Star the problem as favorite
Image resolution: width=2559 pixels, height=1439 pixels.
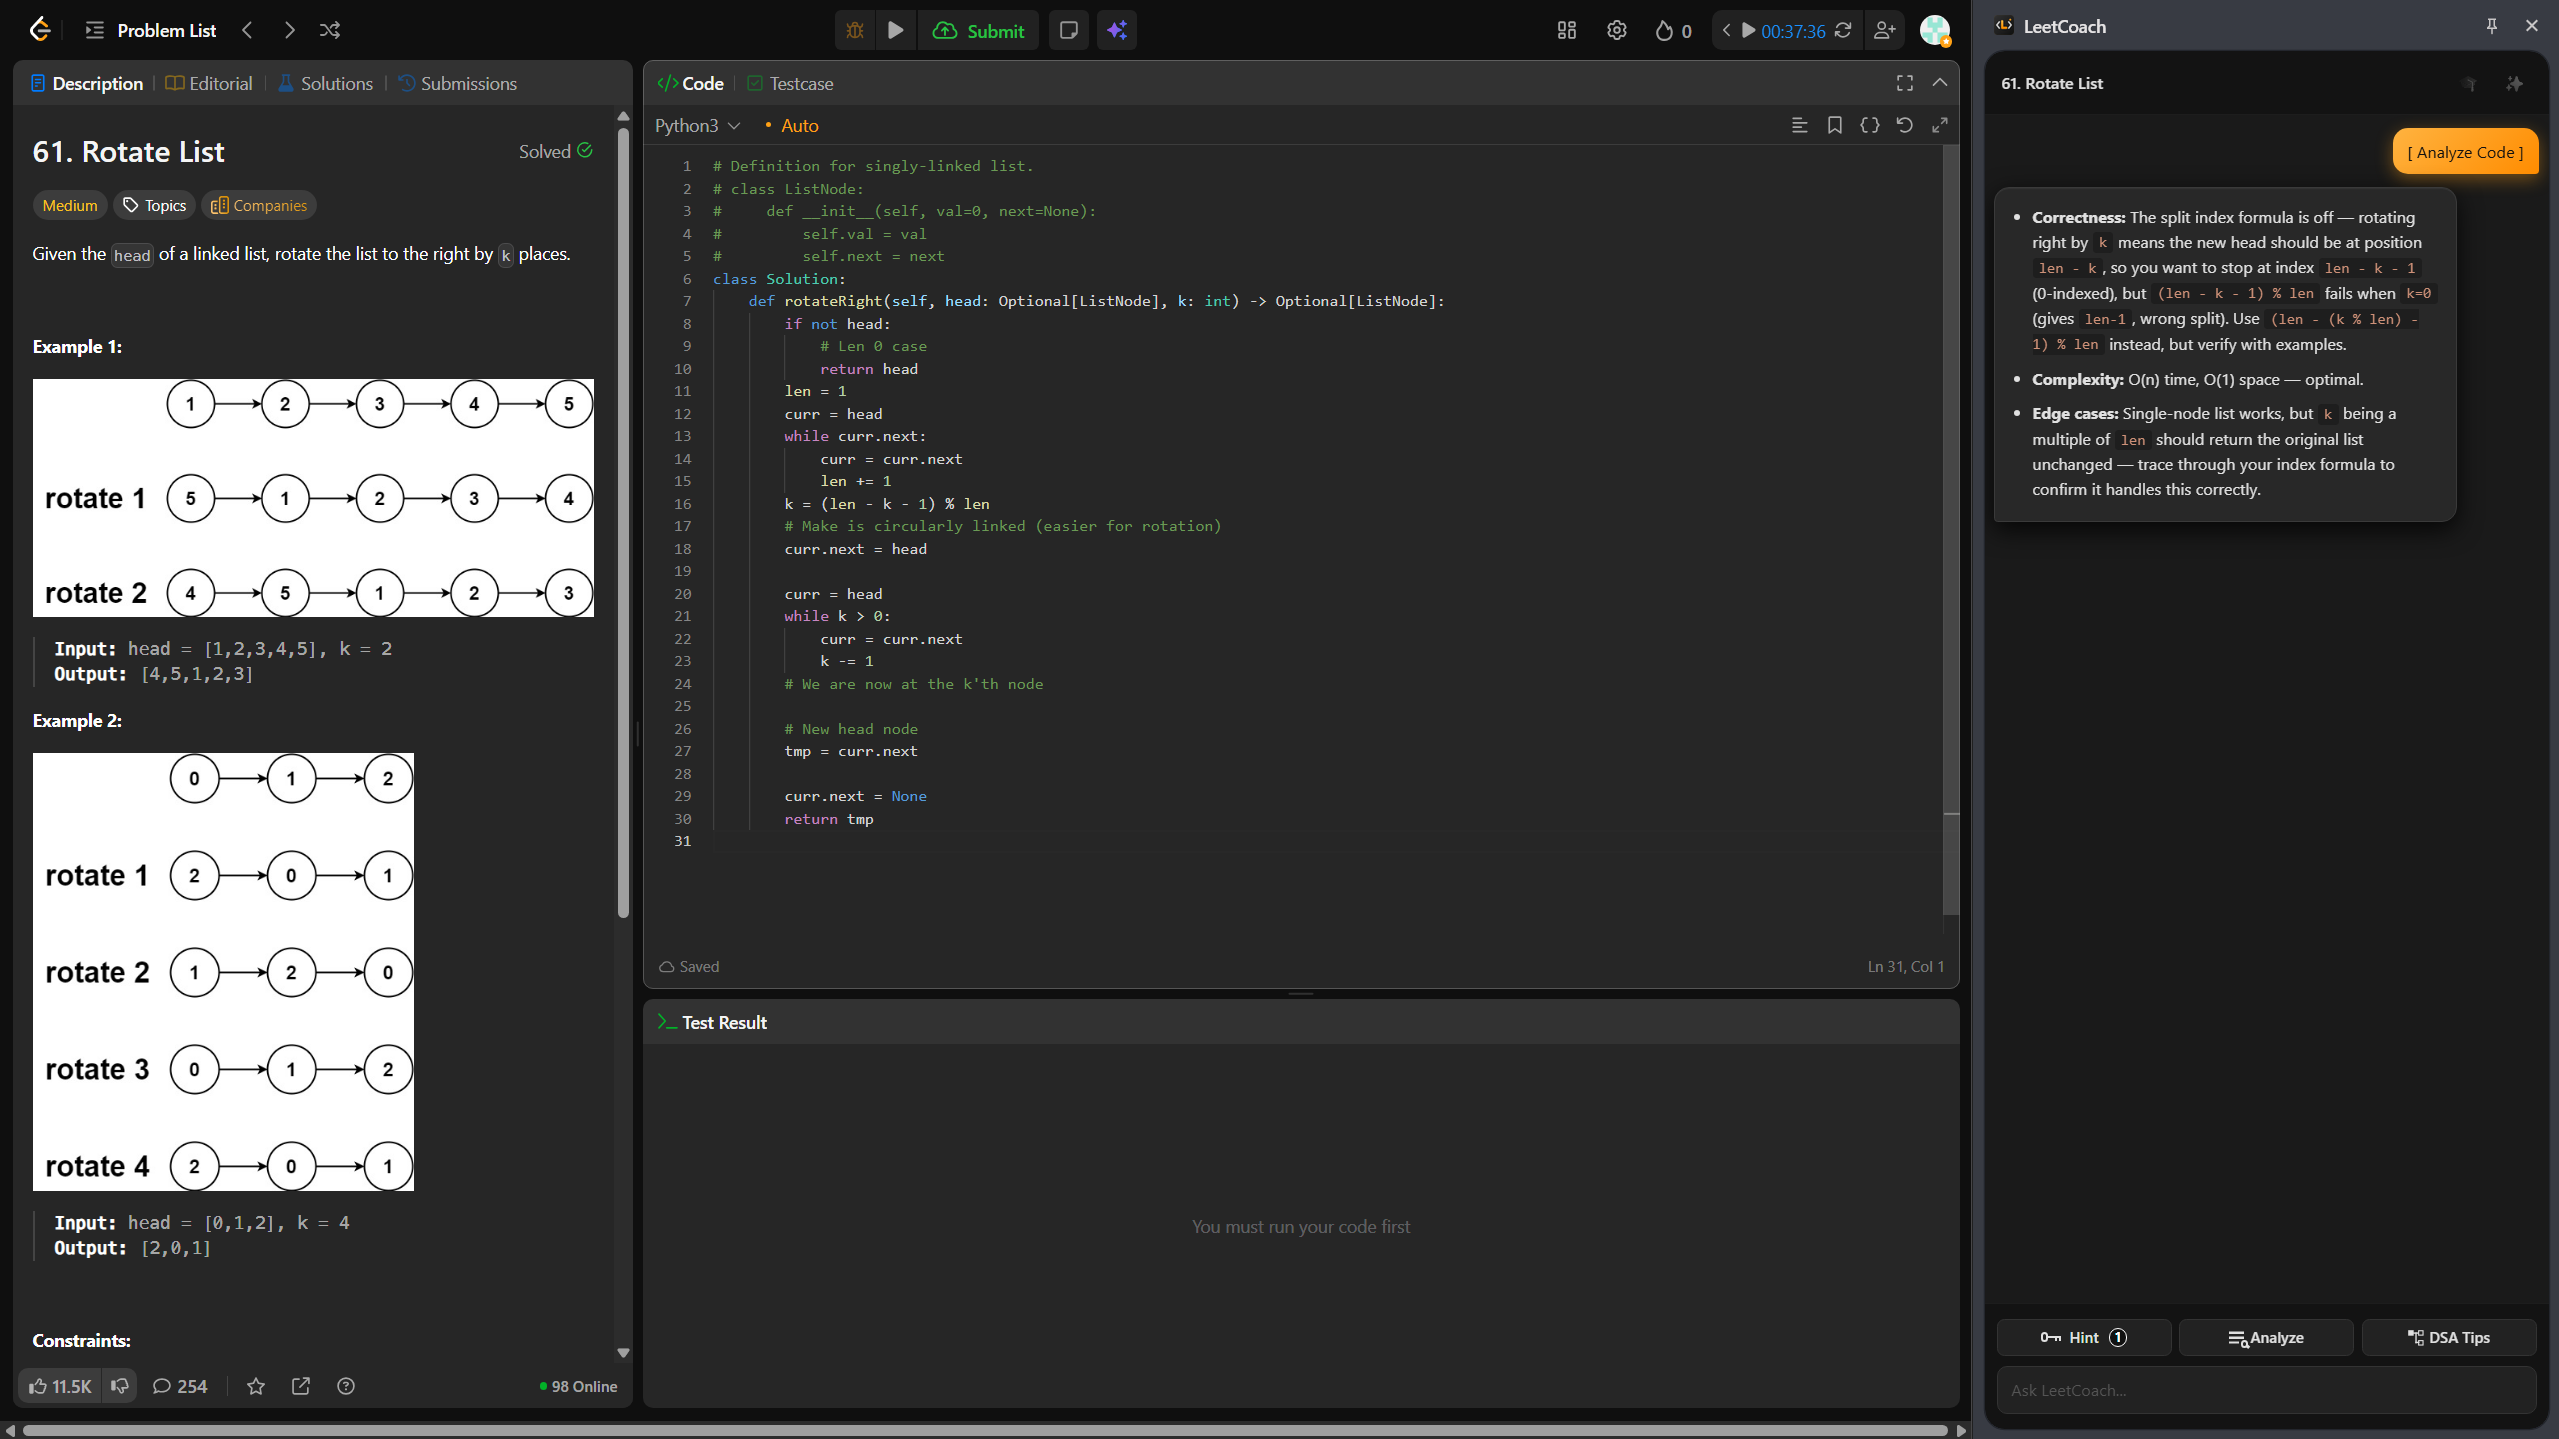point(256,1386)
